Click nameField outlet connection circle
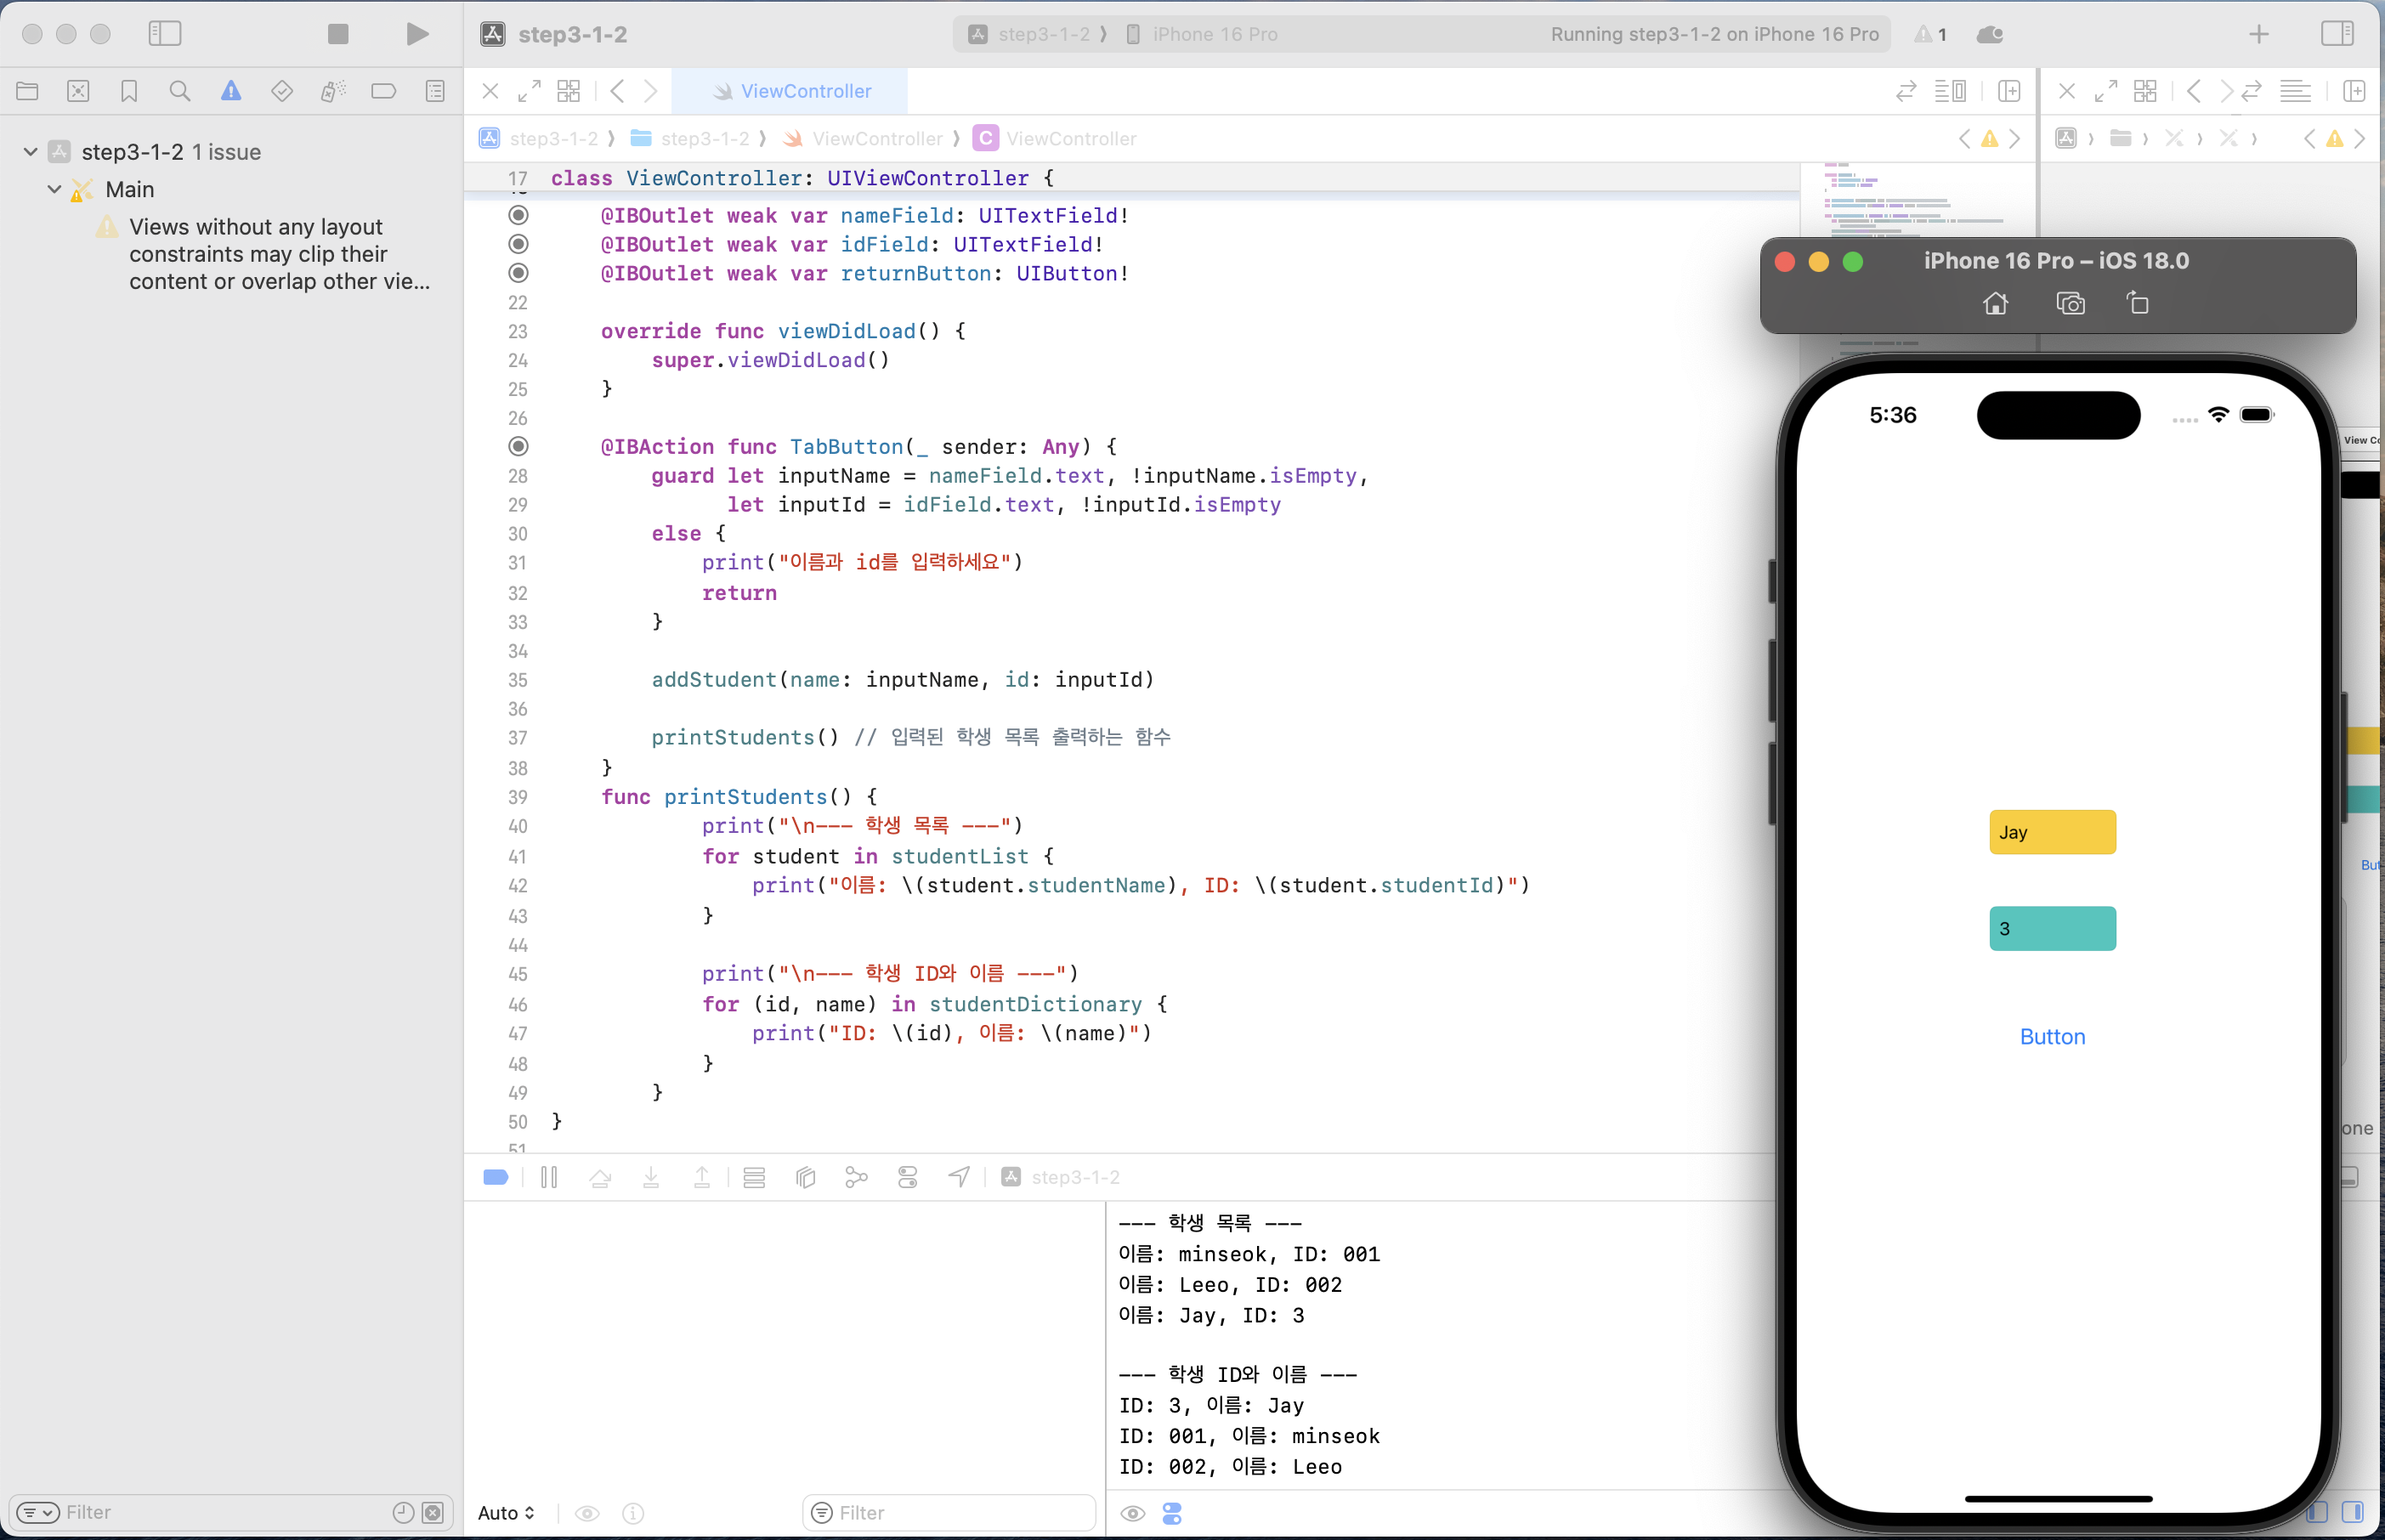Screen dimensions: 2385x1540 click(518, 215)
